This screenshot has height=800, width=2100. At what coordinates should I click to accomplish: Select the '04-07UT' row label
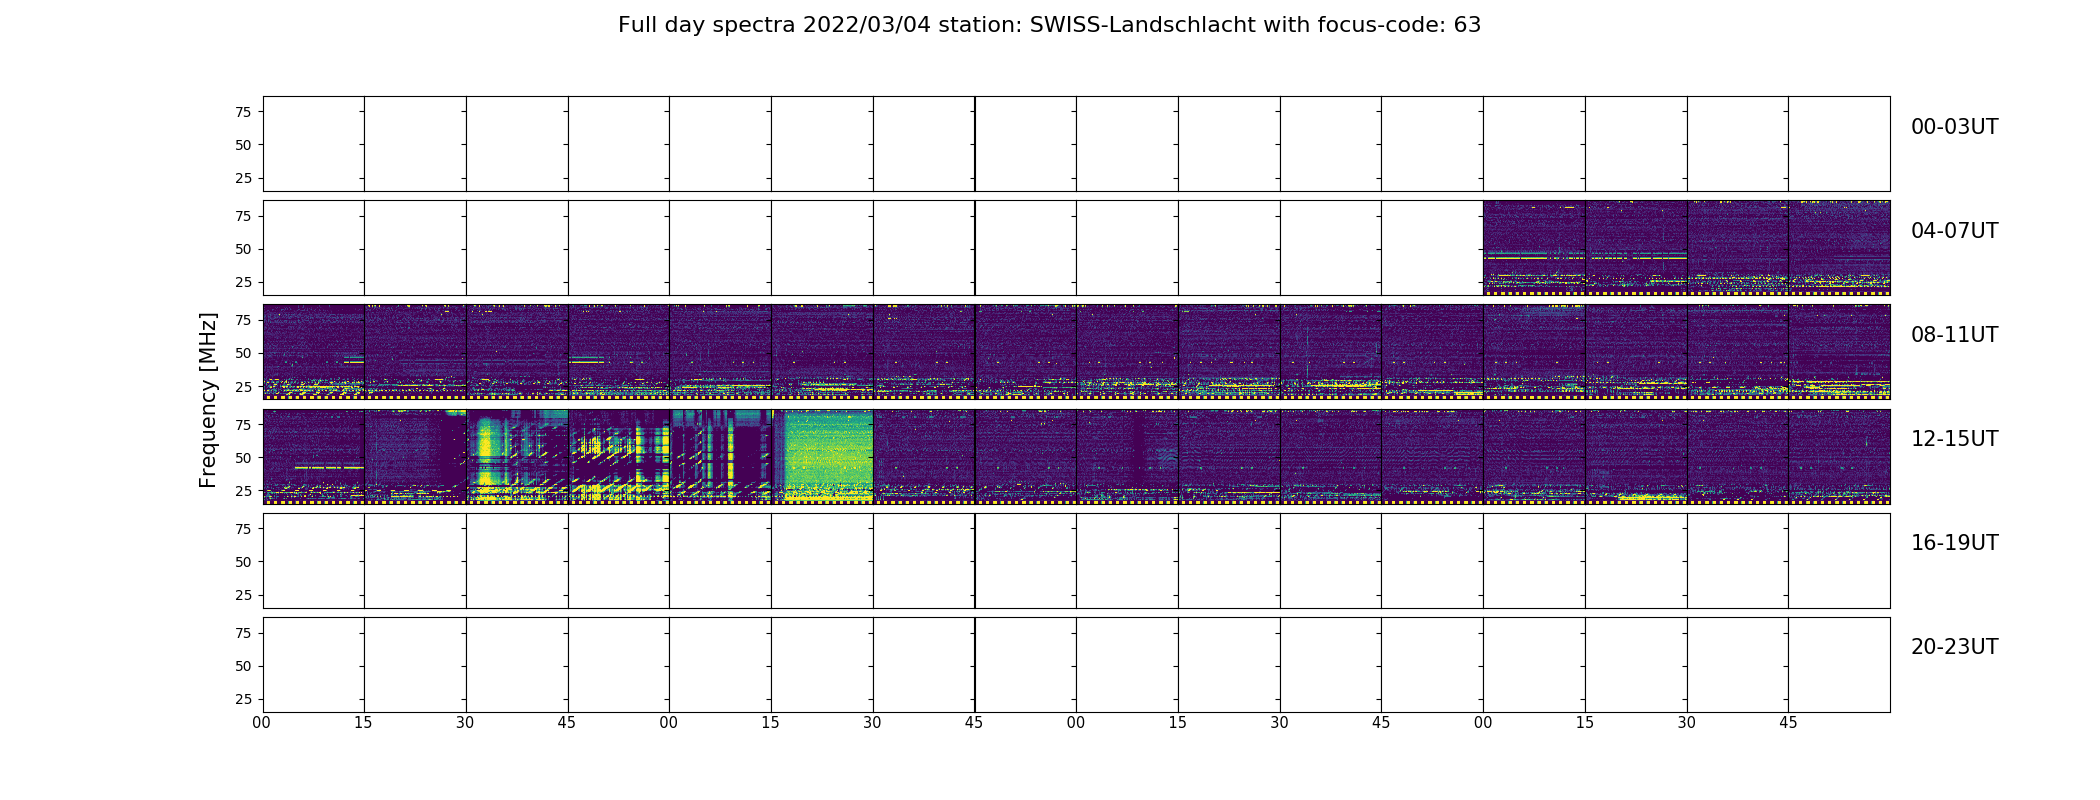coord(1954,231)
